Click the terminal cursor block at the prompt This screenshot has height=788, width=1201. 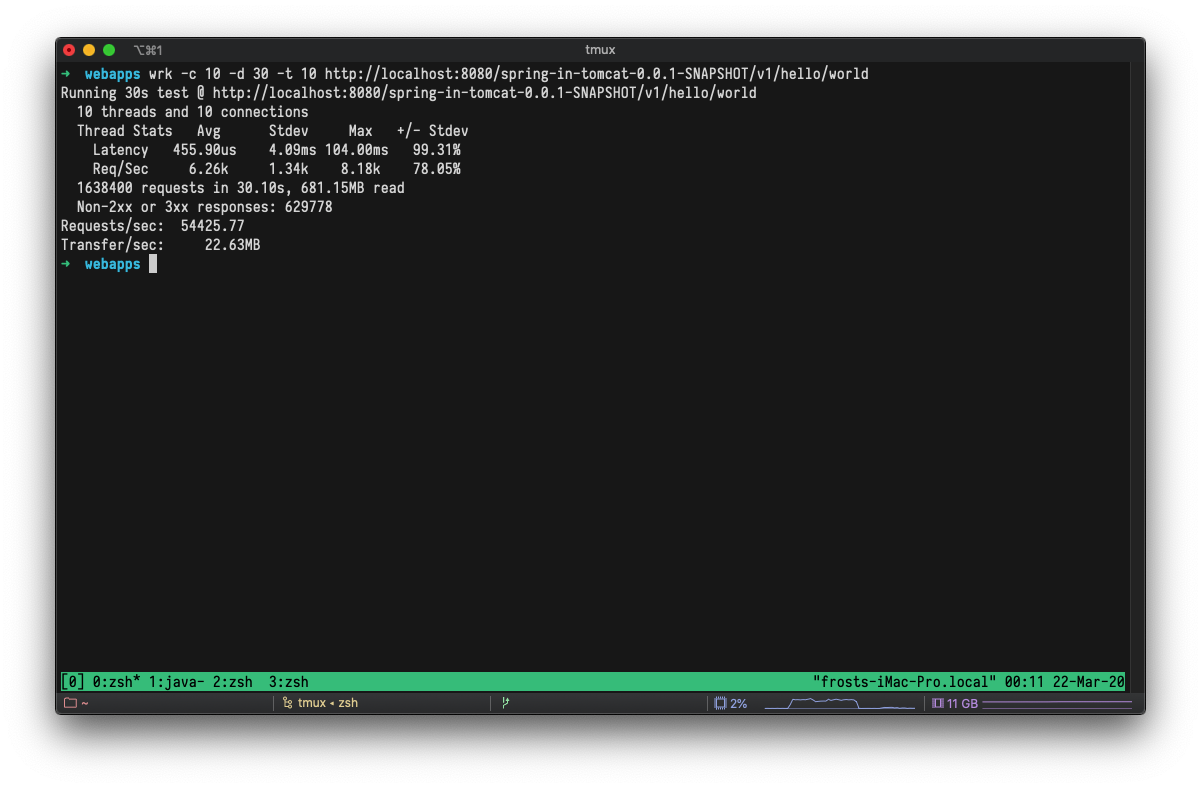tap(153, 264)
